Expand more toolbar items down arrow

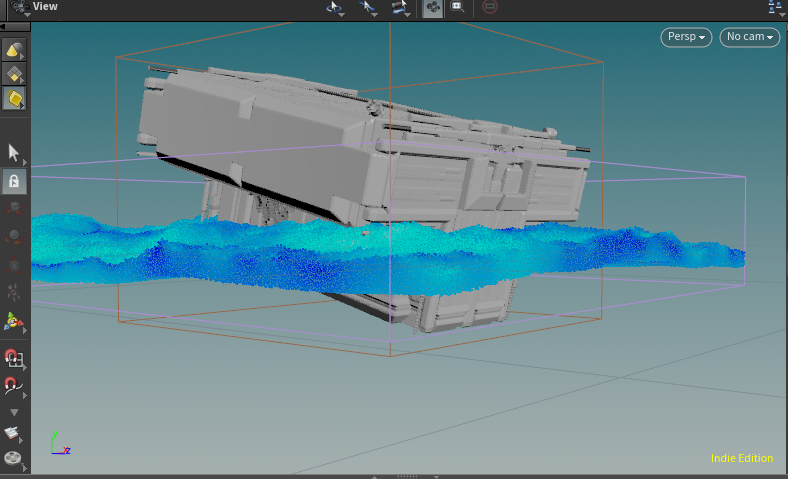pos(14,412)
